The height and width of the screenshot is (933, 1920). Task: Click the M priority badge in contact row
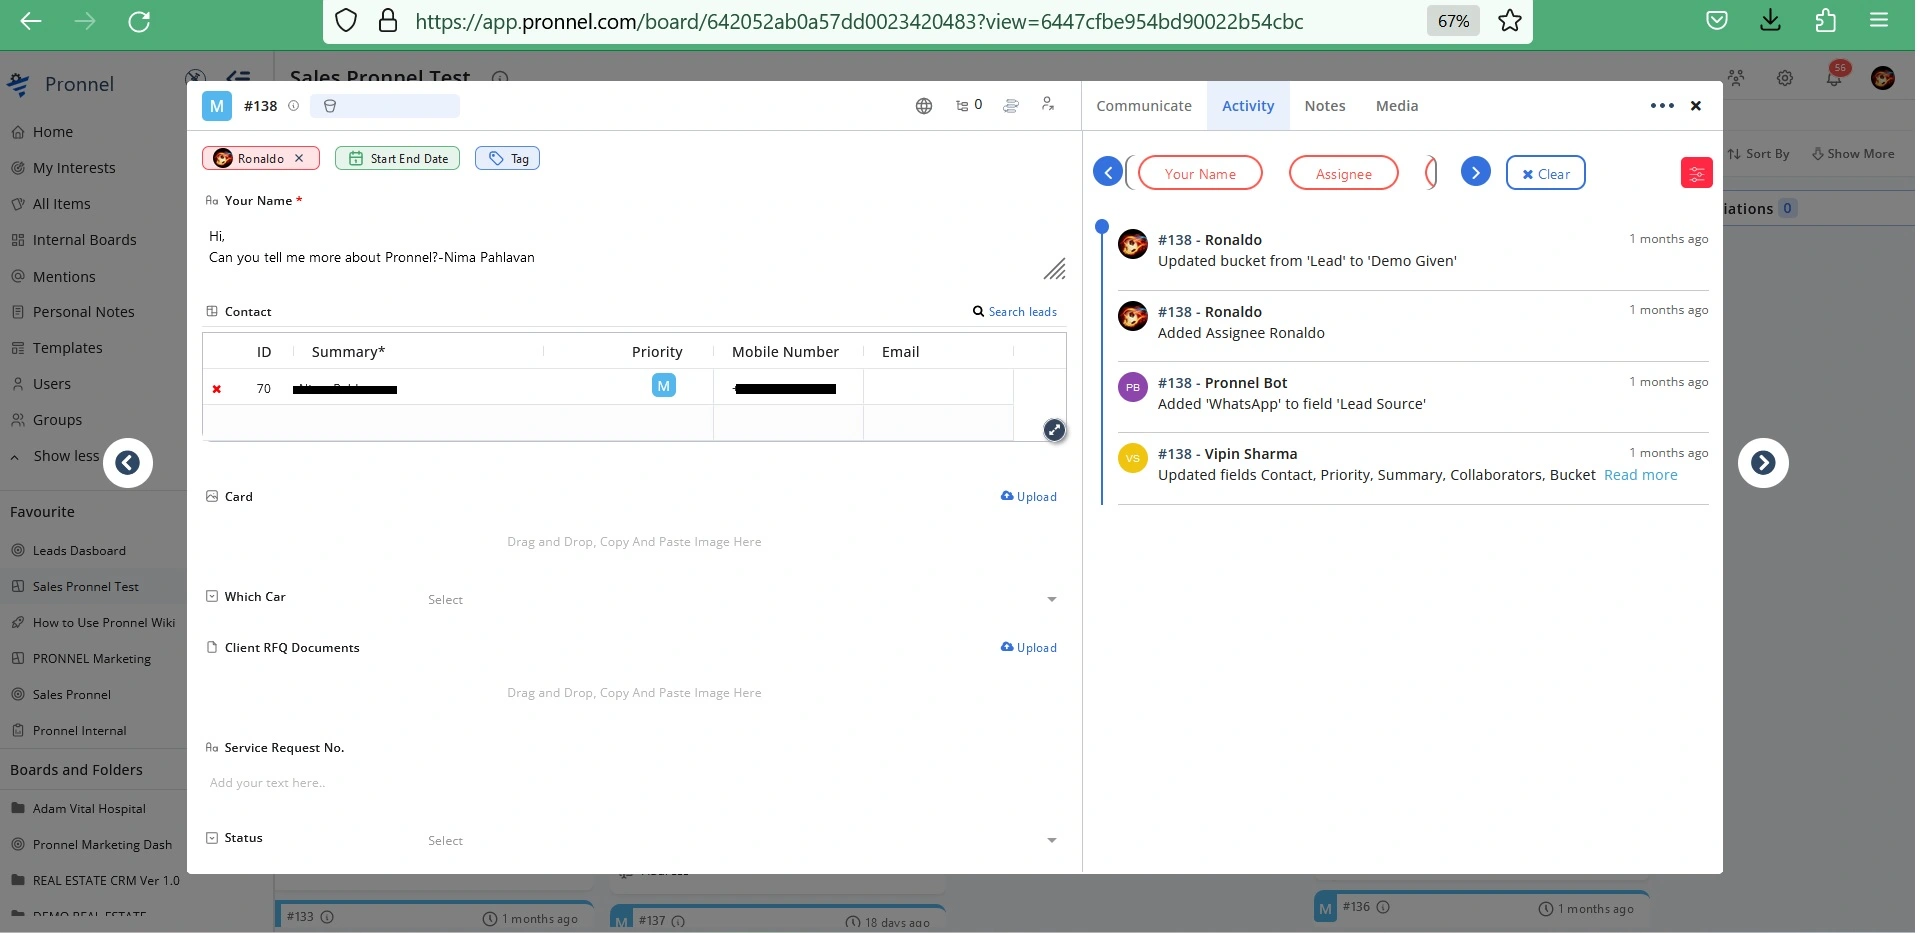click(x=664, y=386)
